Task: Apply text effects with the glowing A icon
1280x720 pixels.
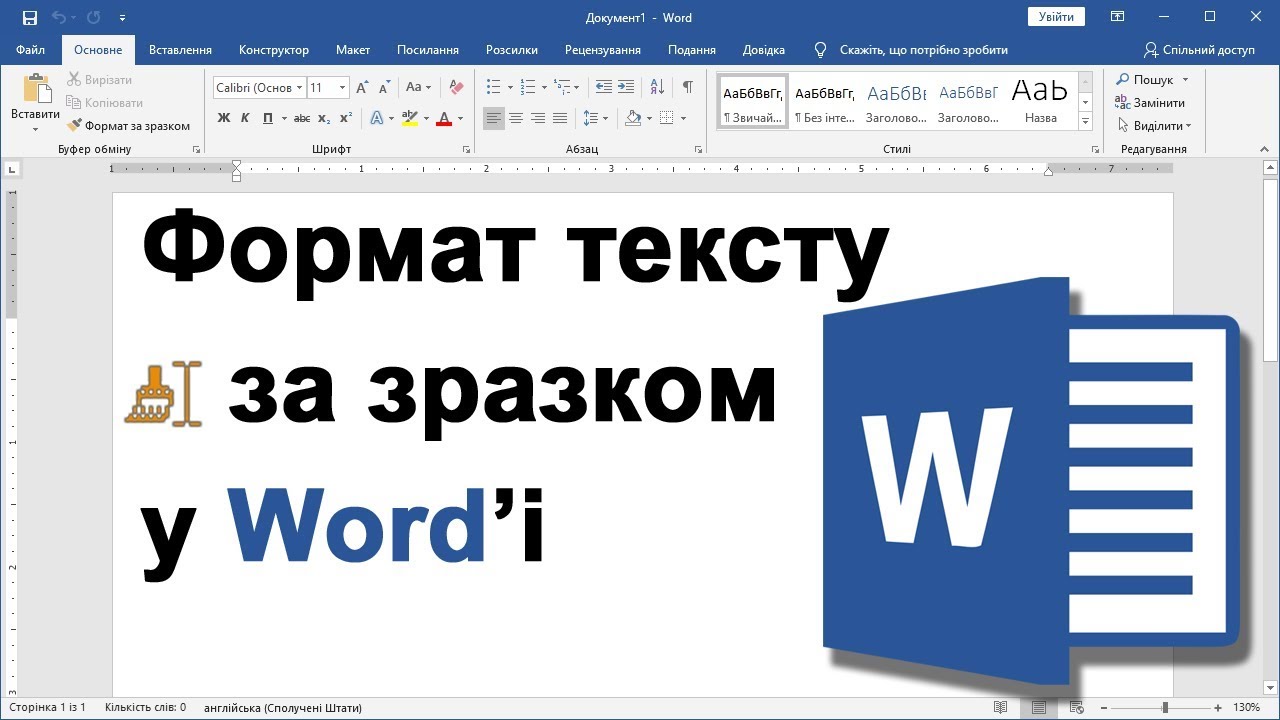Action: coord(377,118)
